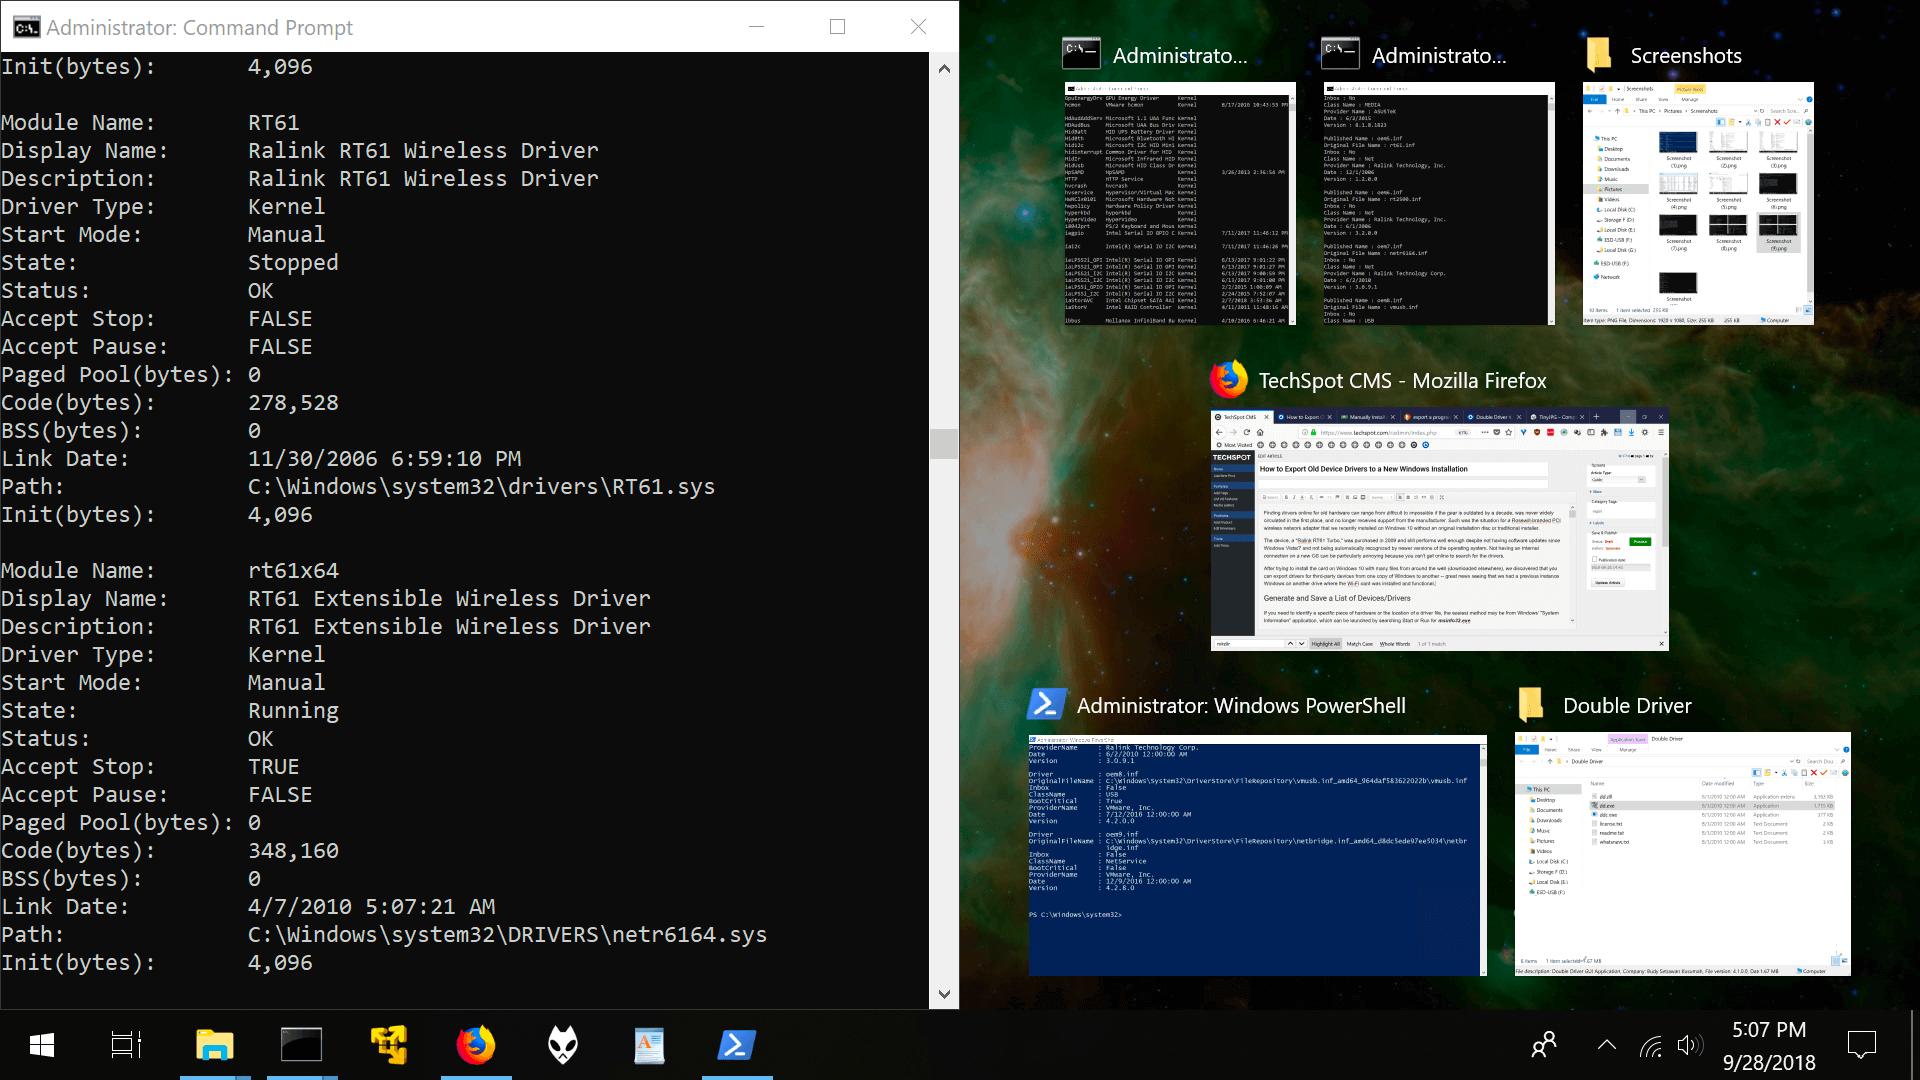
Task: Choose the Double Driver folder thumbnail
Action: pyautogui.click(x=1682, y=853)
